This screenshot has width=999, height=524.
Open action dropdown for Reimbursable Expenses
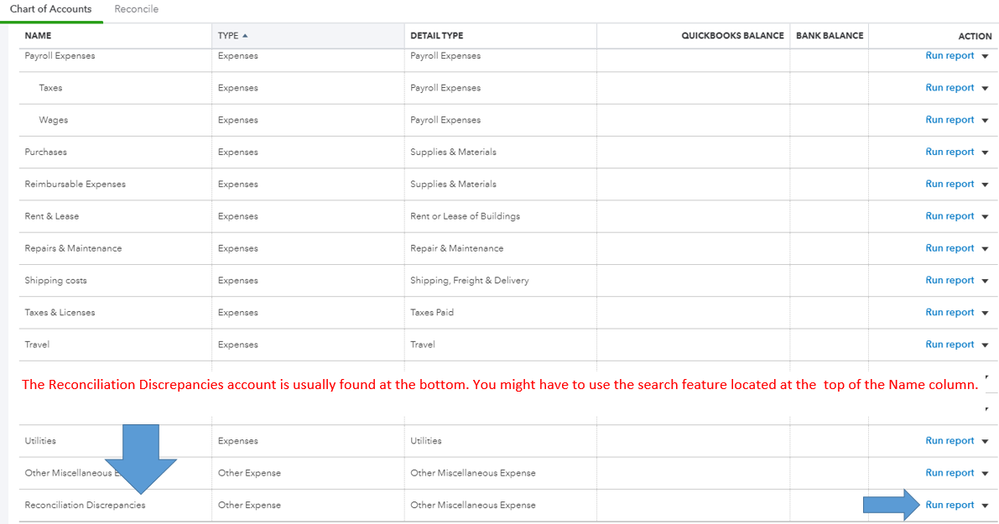click(985, 184)
